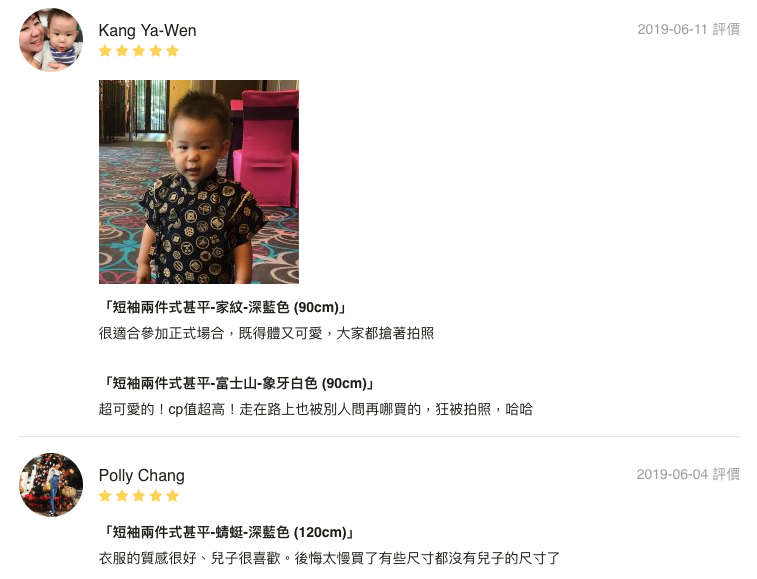Open product 短袖兩件式甚平-富士山-象牙白色 (90cm)
This screenshot has width=757, height=579.
point(238,383)
